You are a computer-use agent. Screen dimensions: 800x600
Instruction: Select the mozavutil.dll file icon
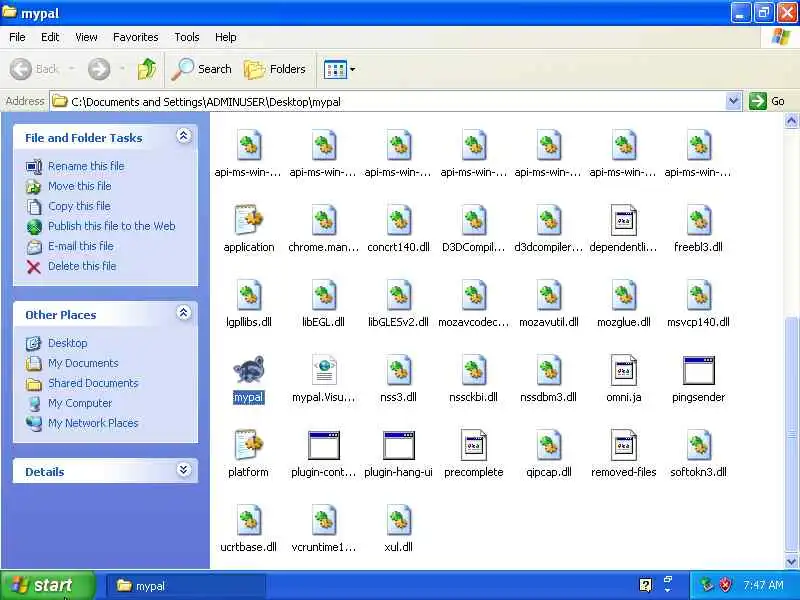pos(548,295)
